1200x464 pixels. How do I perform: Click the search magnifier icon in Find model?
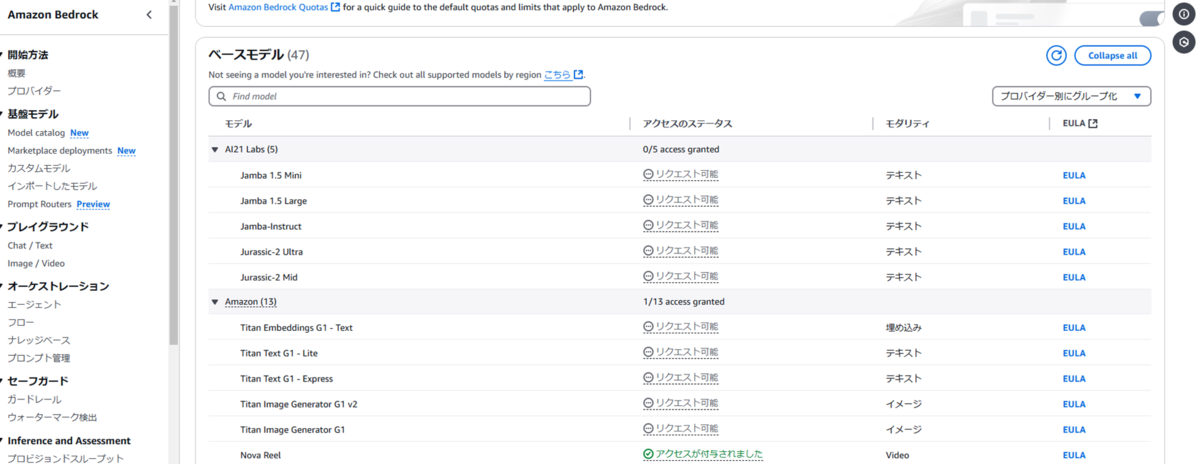(x=220, y=96)
